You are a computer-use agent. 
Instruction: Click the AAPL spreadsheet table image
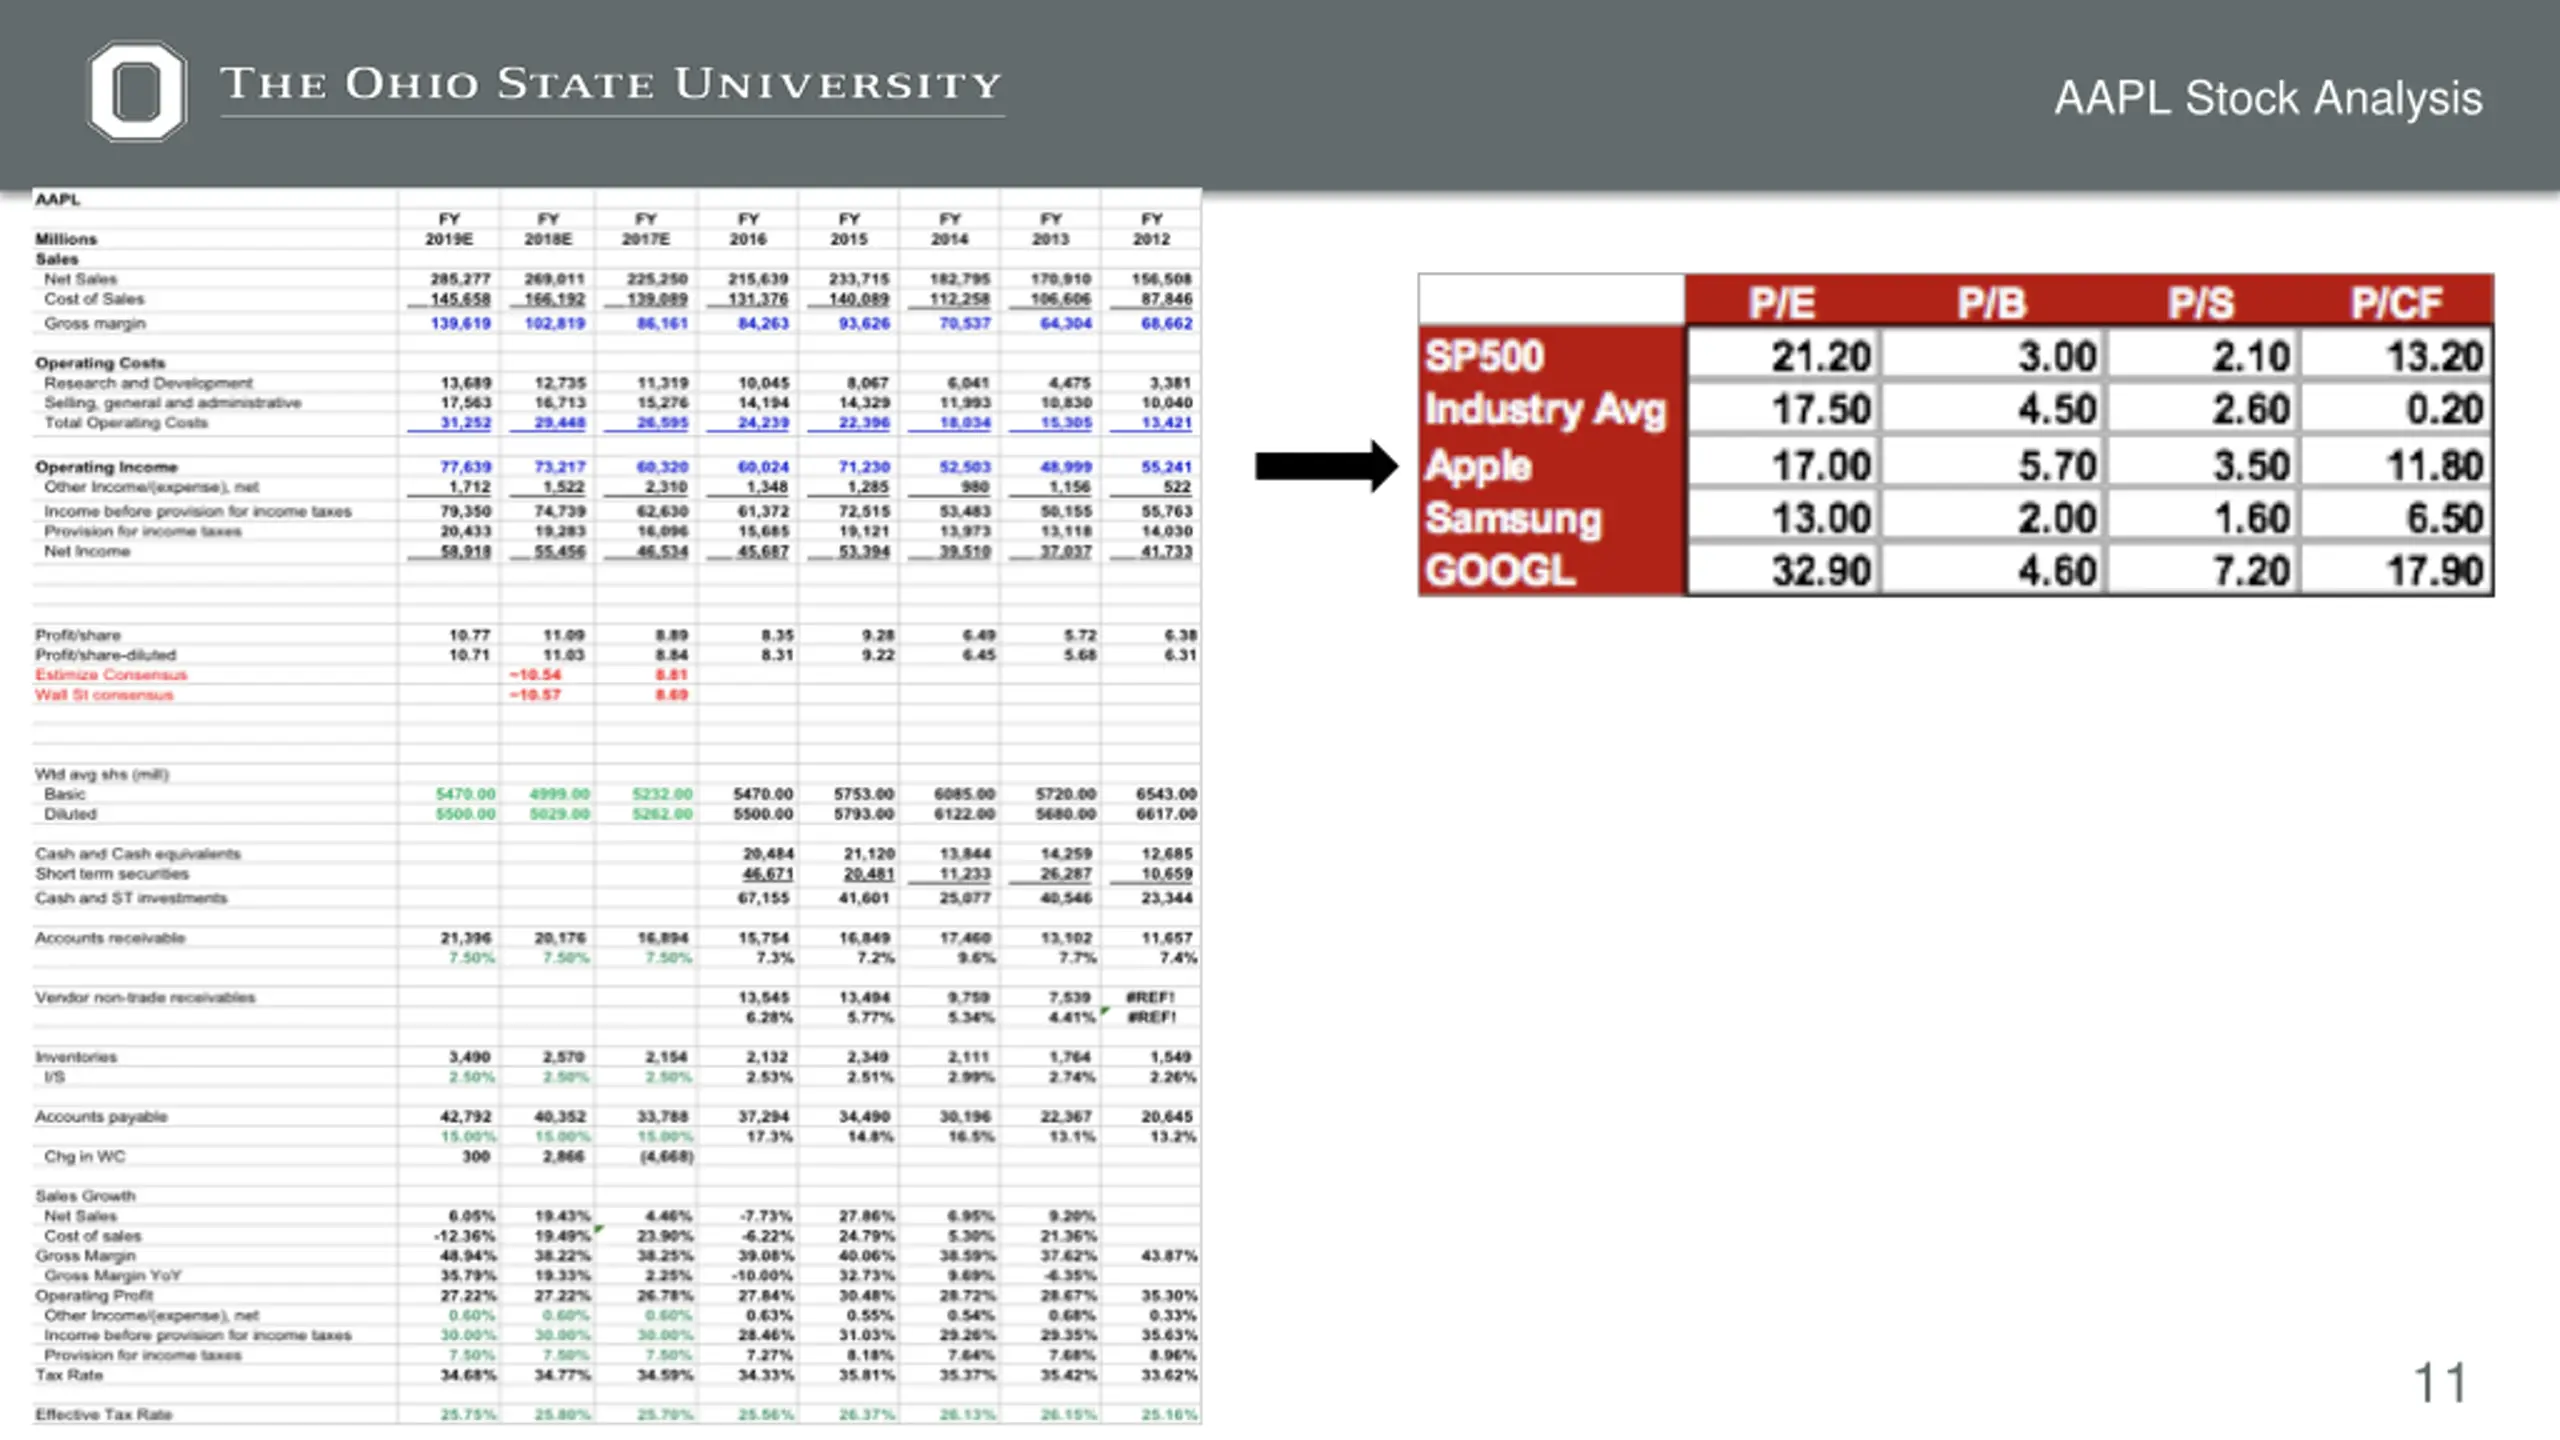(x=617, y=806)
